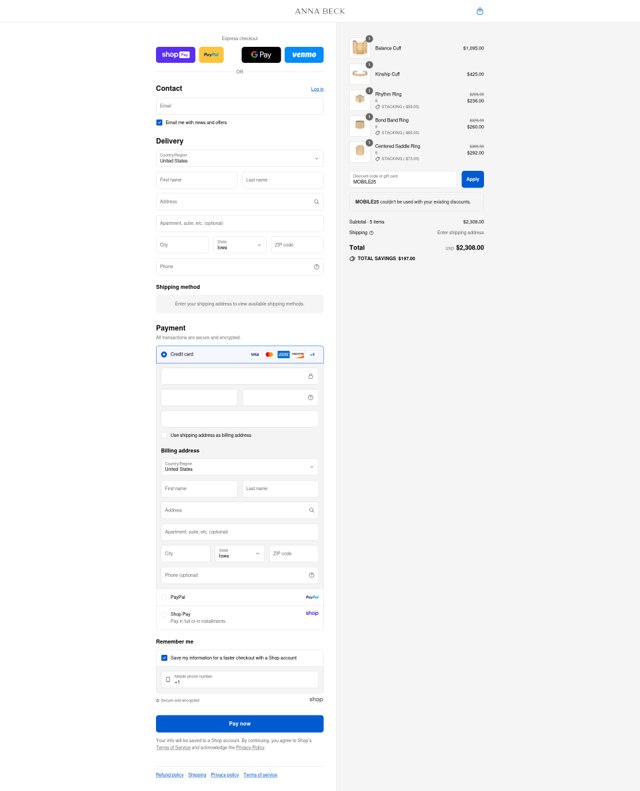Click search icon in Billing Address field
Image resolution: width=640 pixels, height=791 pixels.
click(311, 510)
